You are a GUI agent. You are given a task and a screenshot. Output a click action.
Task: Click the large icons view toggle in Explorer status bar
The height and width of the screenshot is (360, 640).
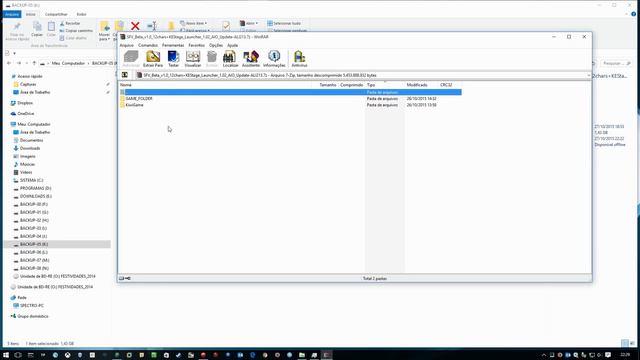(632, 343)
